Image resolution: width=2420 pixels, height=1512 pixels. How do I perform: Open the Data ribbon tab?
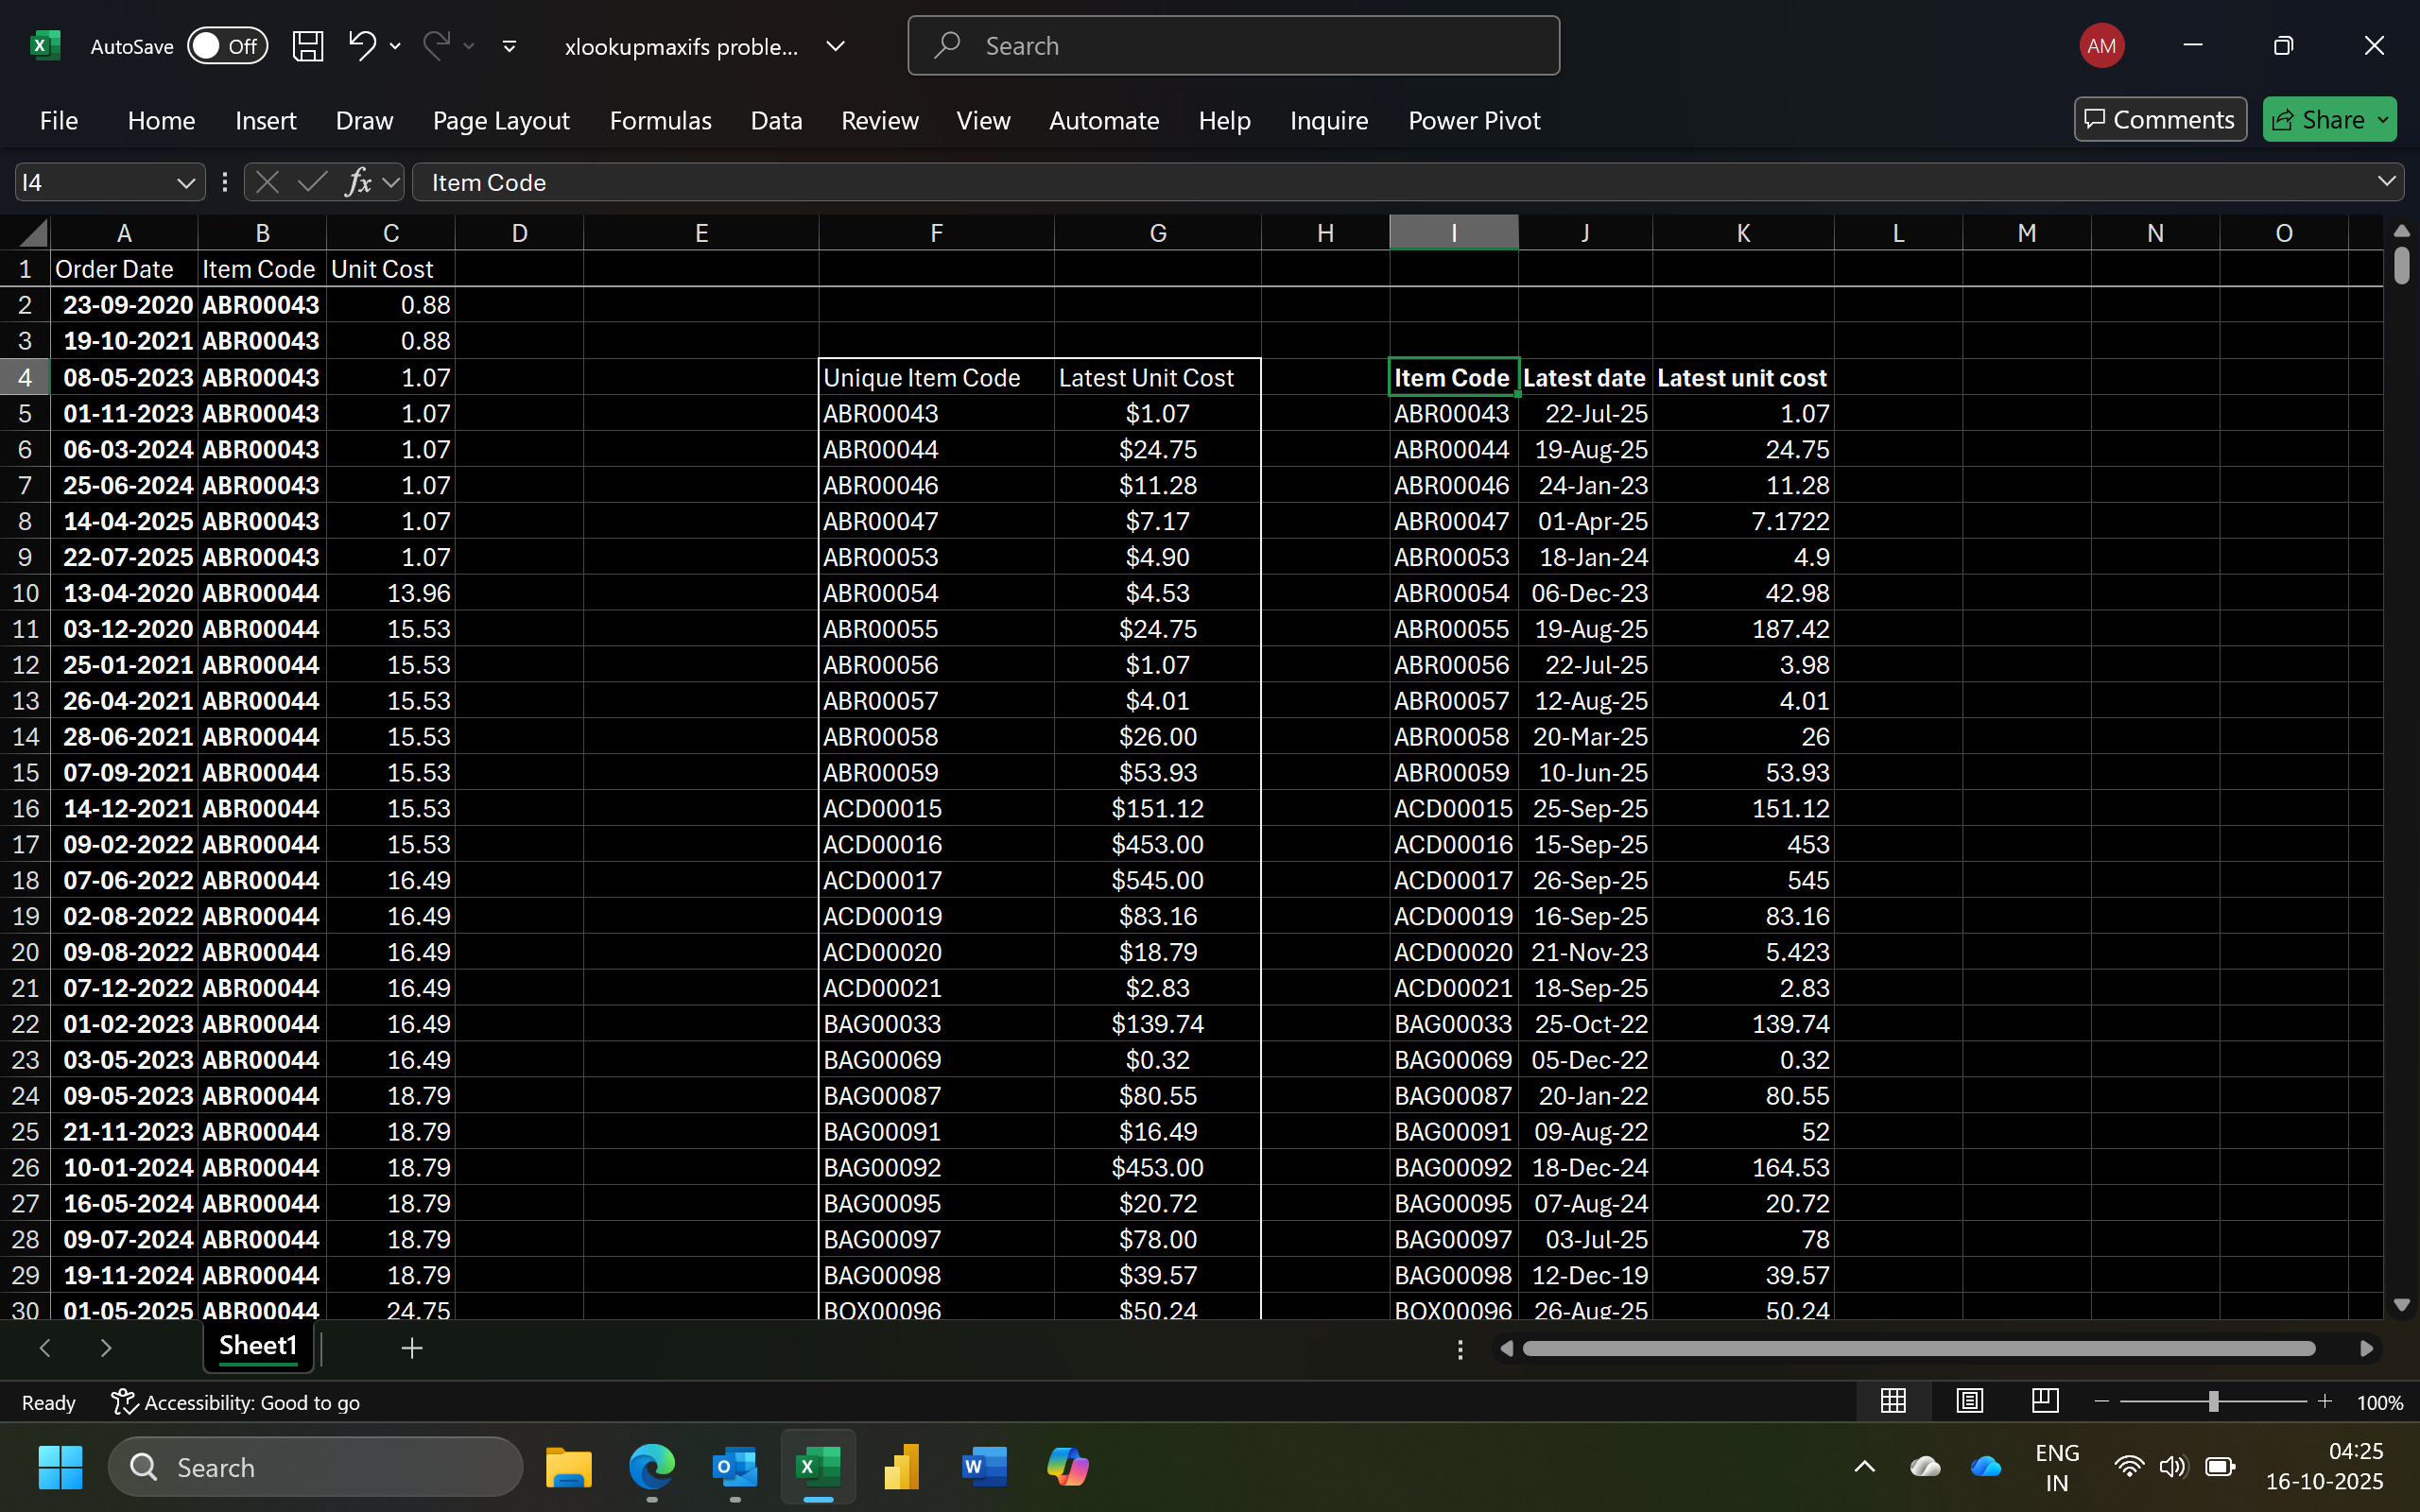pos(776,120)
